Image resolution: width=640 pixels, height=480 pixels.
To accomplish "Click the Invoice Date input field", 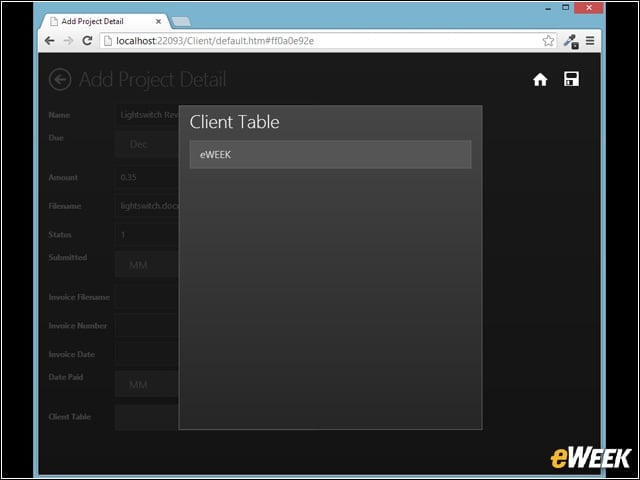I will (147, 354).
